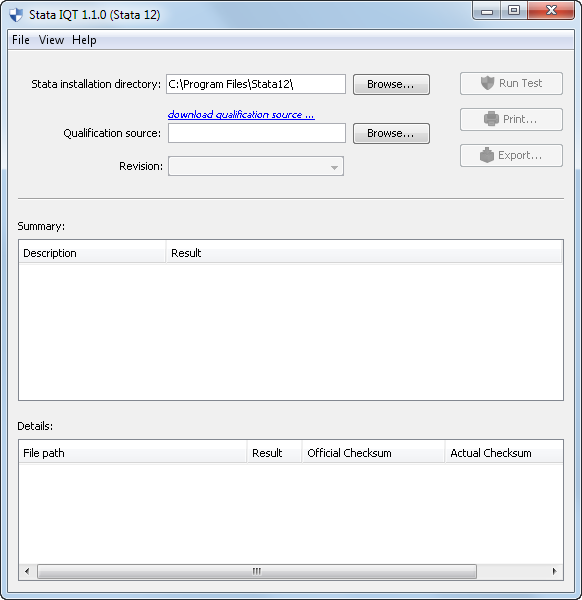582x600 pixels.
Task: Sort Details by File path column
Action: [x=133, y=453]
